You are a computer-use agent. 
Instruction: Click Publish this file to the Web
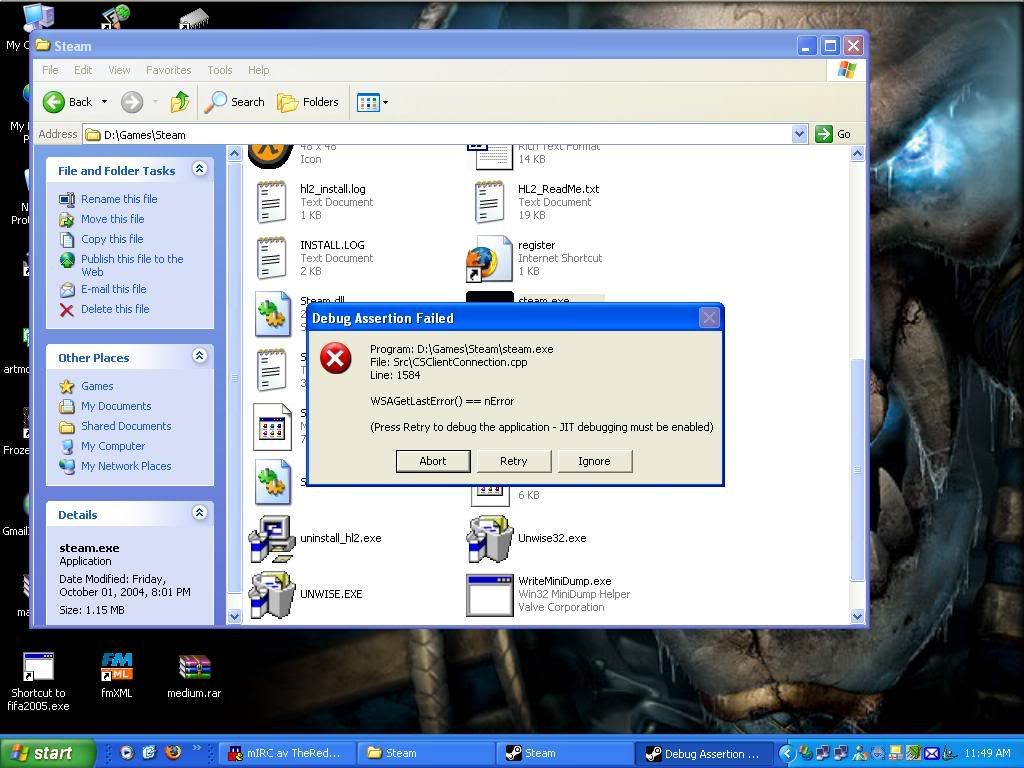coord(132,265)
